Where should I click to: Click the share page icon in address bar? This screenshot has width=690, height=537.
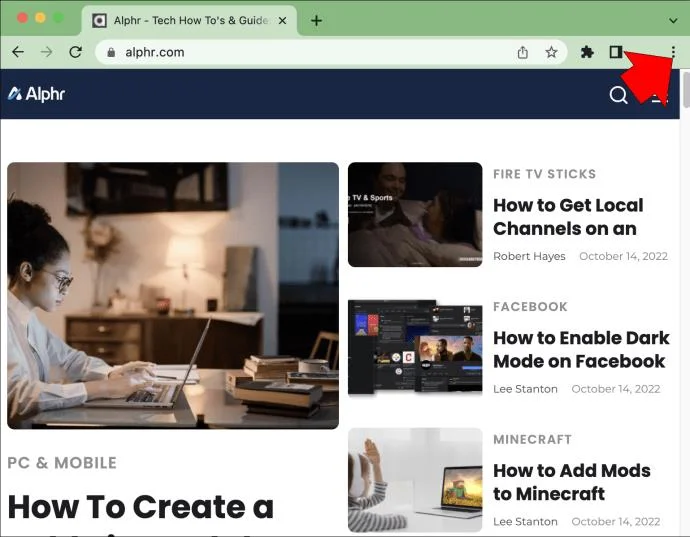(x=522, y=52)
